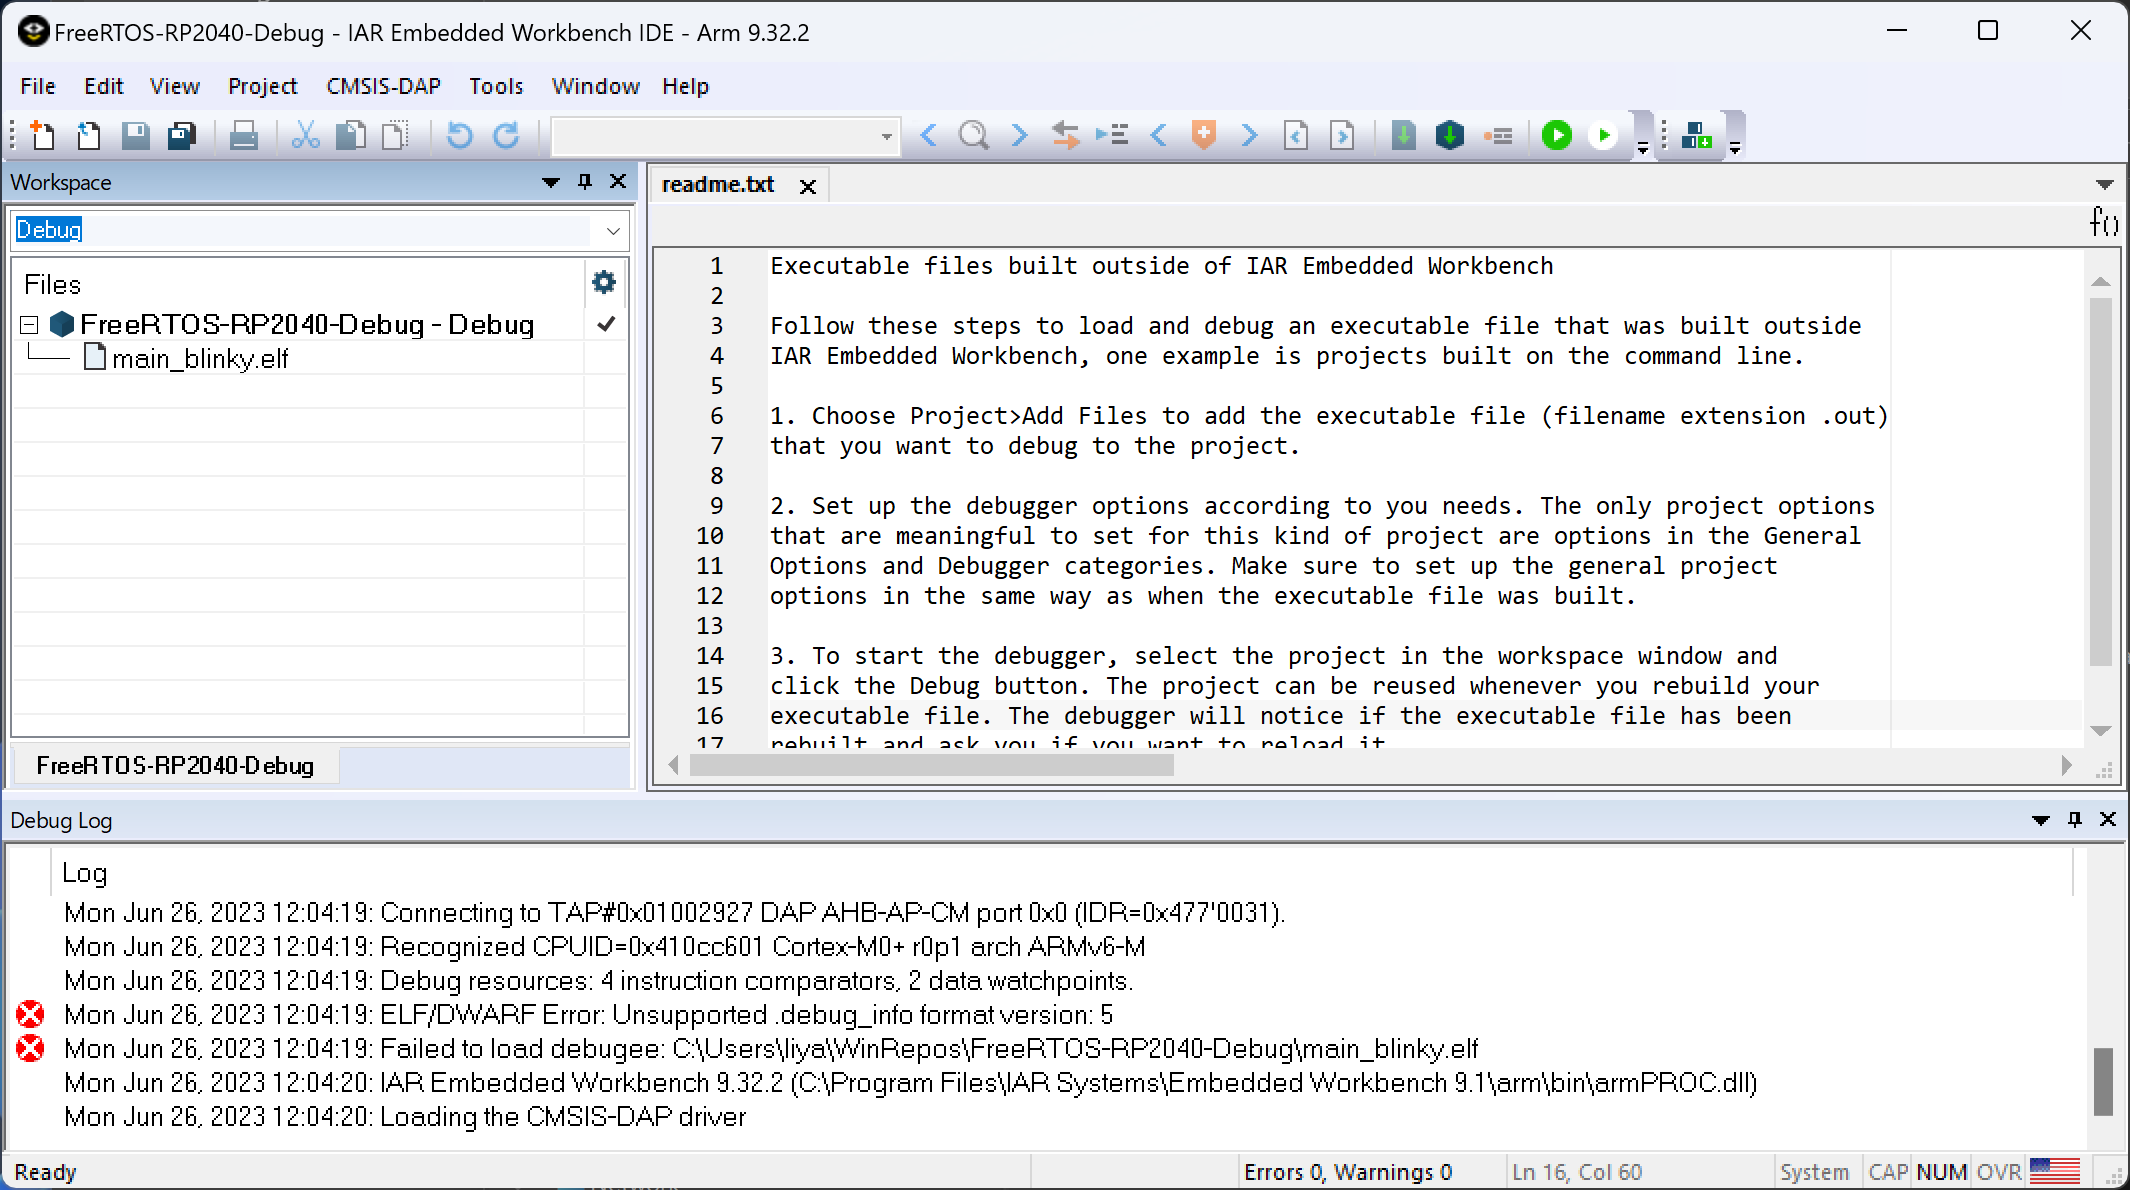Screen dimensions: 2130x1190
Task: Click the Undo icon
Action: (x=459, y=135)
